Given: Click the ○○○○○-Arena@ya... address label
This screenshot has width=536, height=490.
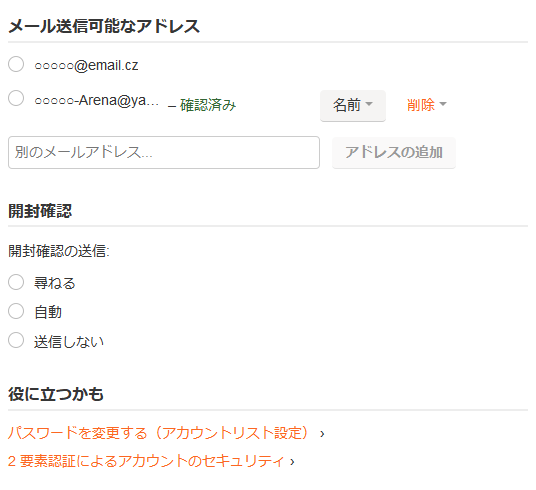Looking at the screenshot, I should coord(96,100).
